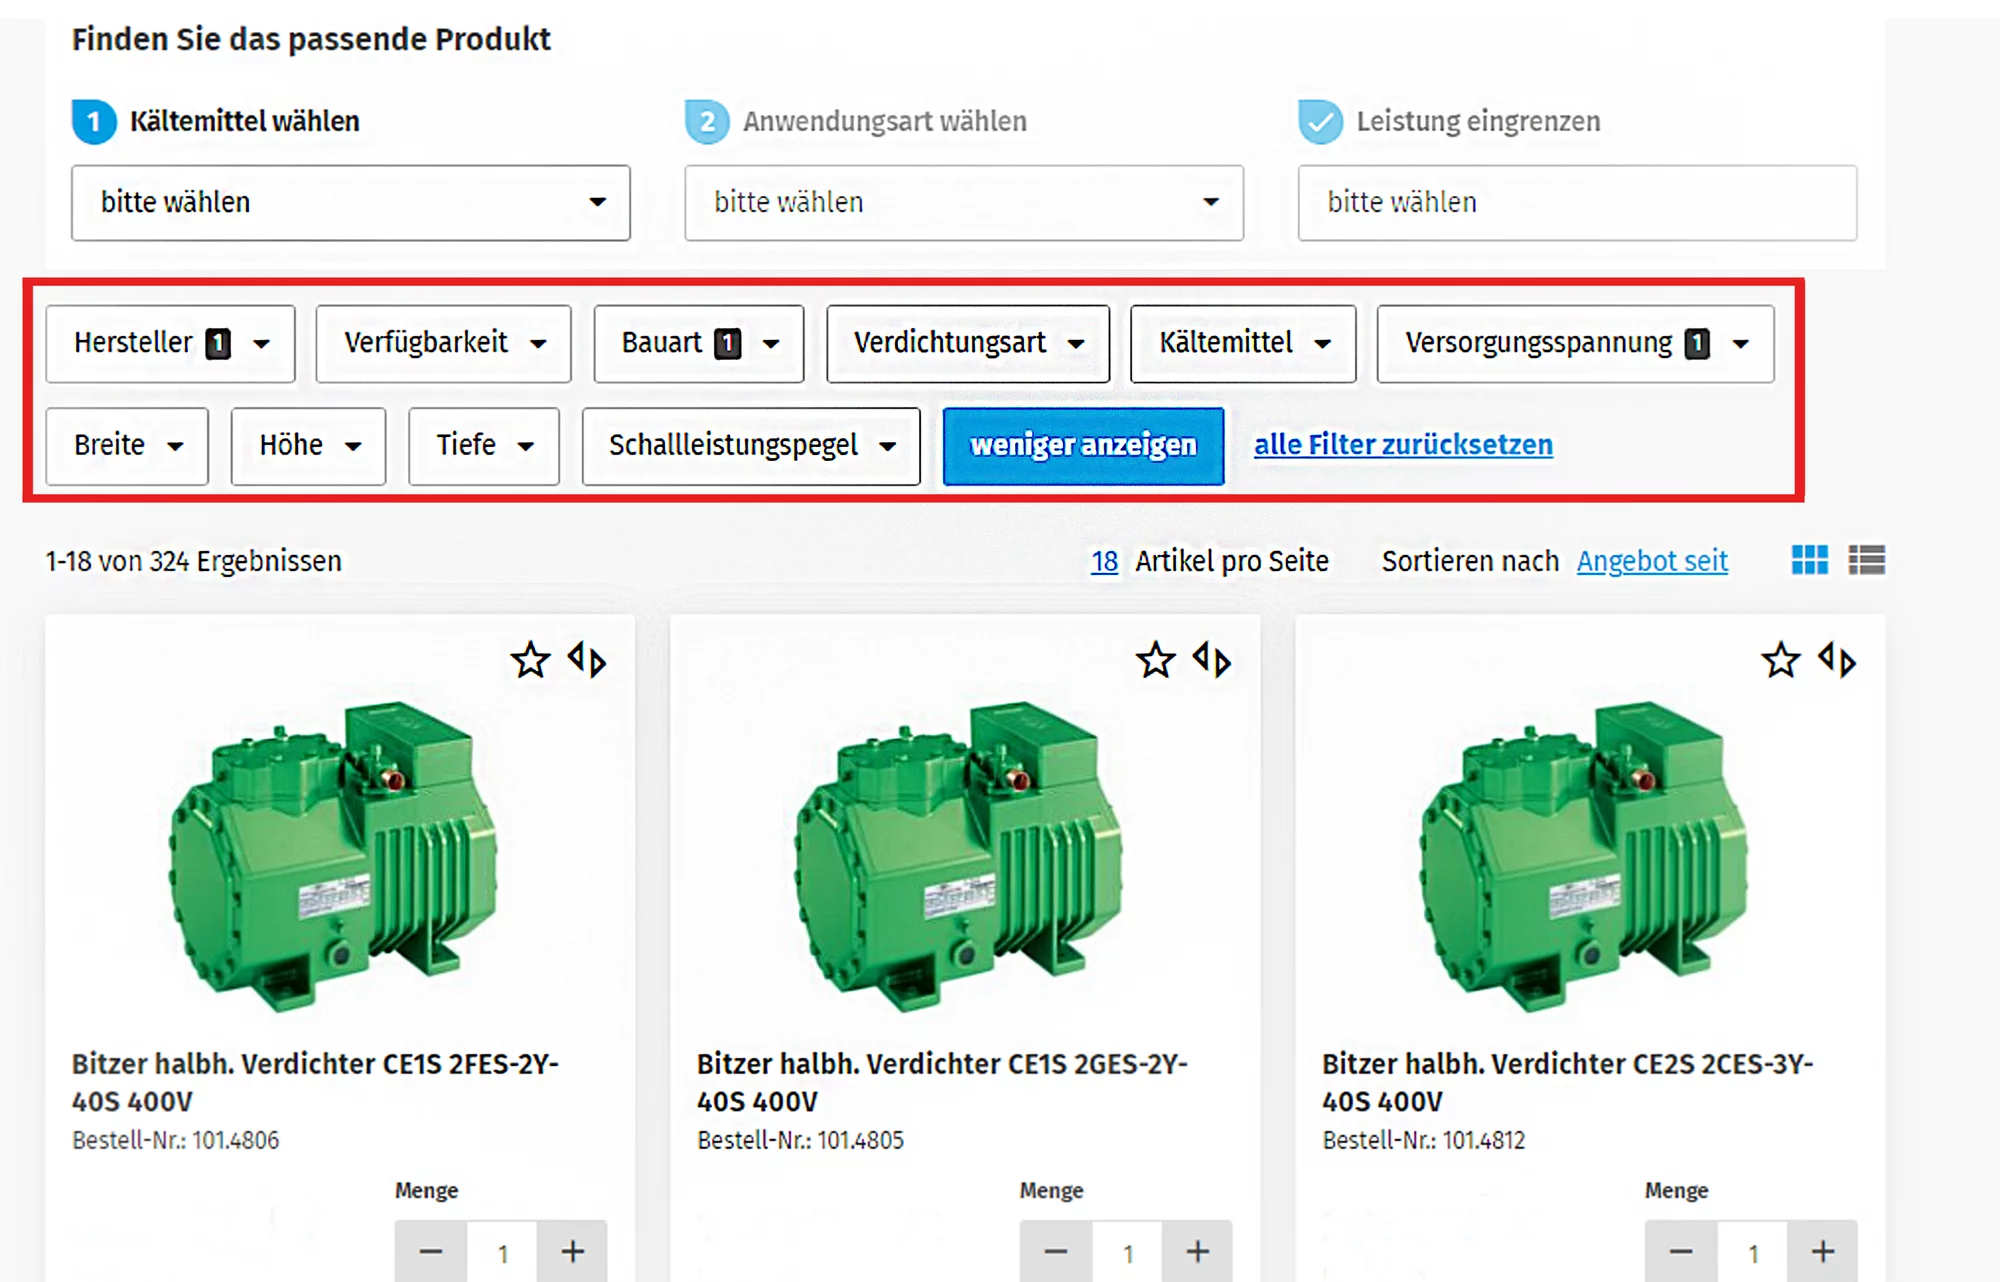Add CE2S 2CES-3Y compressor to favorites

coord(1780,661)
